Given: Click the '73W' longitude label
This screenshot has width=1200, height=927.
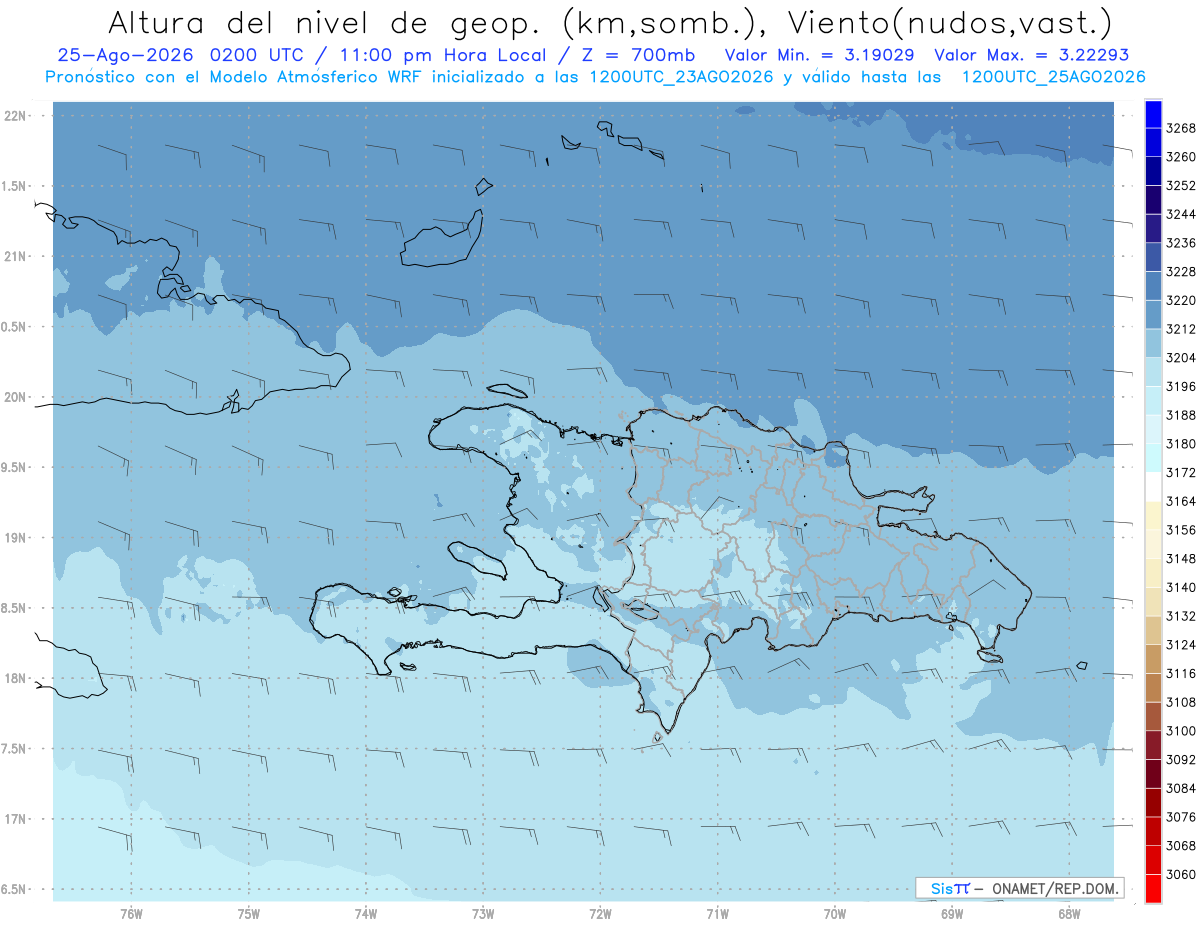Looking at the screenshot, I should click(483, 913).
